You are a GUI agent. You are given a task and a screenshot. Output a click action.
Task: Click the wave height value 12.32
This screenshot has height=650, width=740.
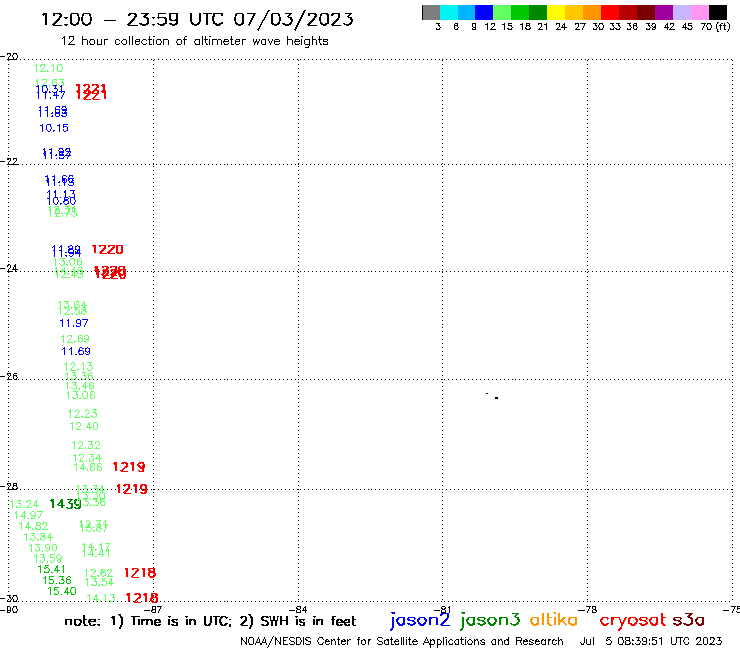pyautogui.click(x=86, y=445)
